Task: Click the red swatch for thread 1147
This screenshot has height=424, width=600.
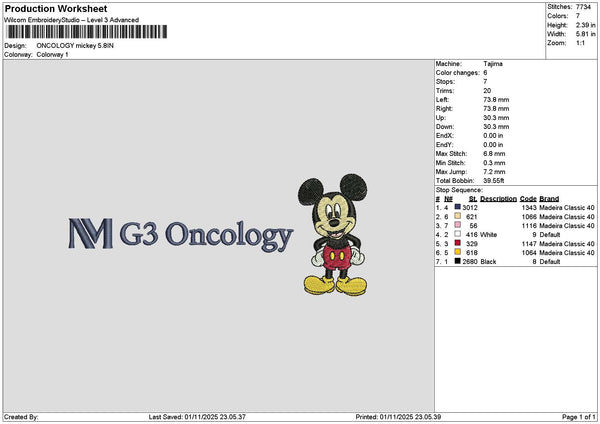Action: (457, 243)
